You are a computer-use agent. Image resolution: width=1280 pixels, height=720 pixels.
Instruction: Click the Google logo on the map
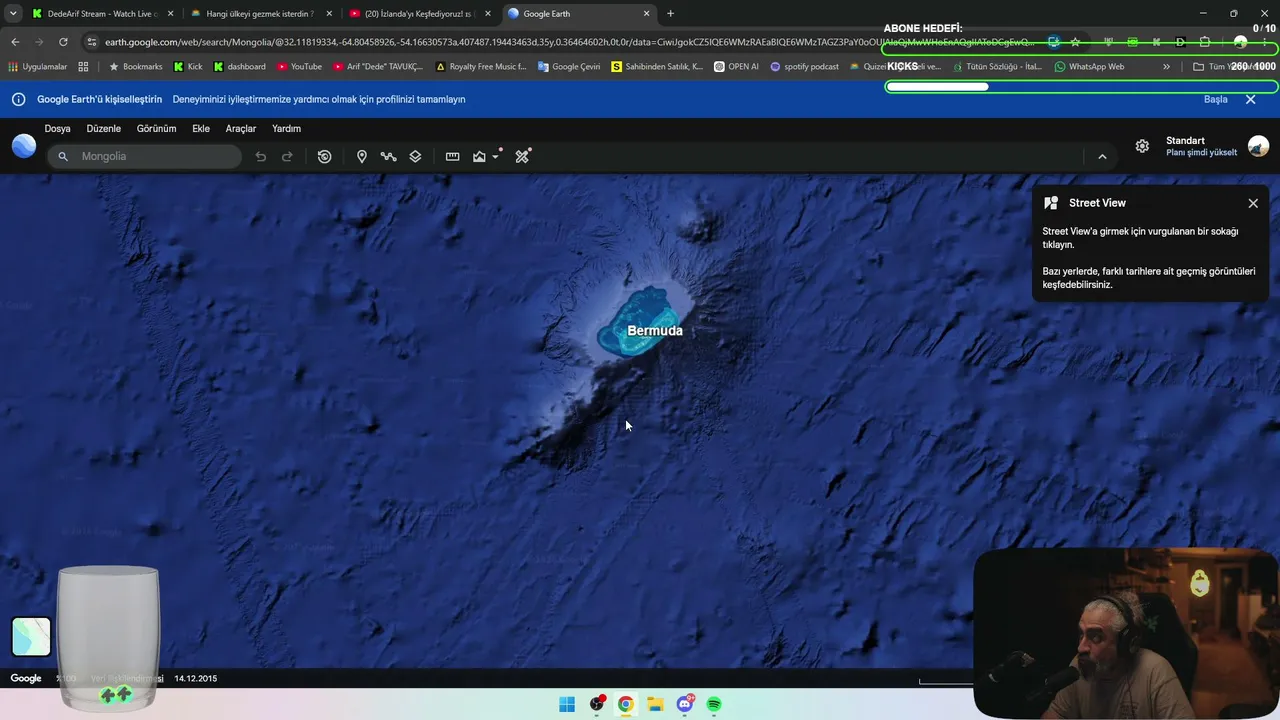tap(26, 679)
